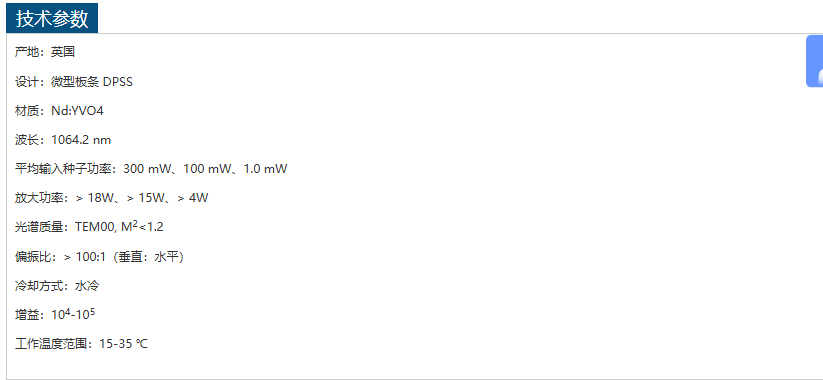Select the 放大功率 label text
Screen dimensions: 823x380
pos(42,198)
